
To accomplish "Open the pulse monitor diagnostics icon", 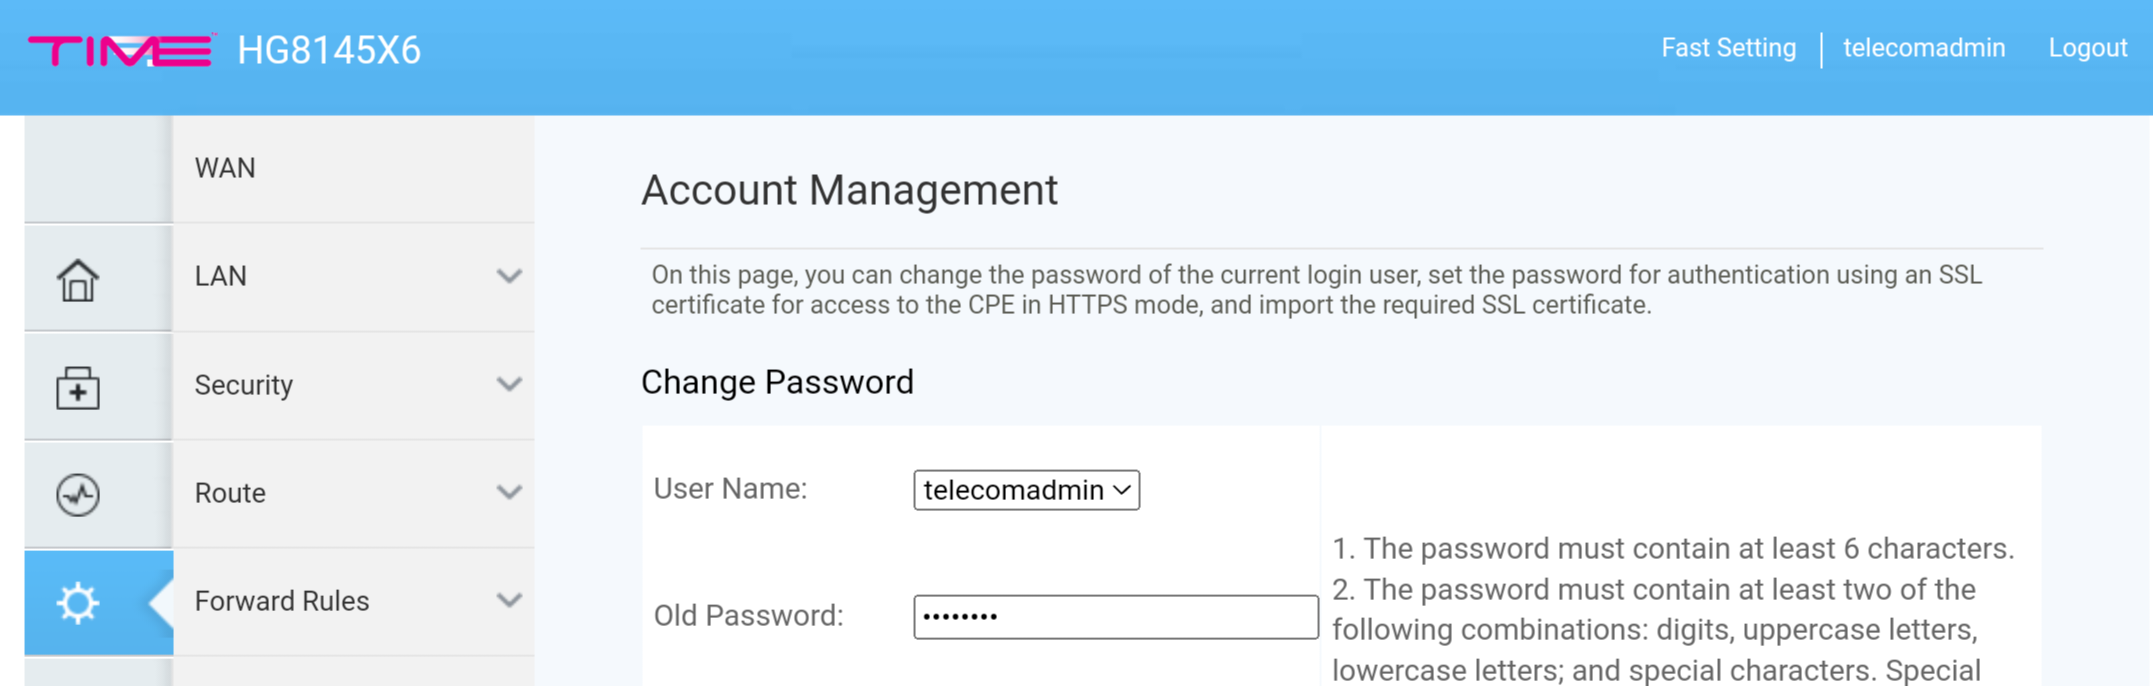I will 78,494.
